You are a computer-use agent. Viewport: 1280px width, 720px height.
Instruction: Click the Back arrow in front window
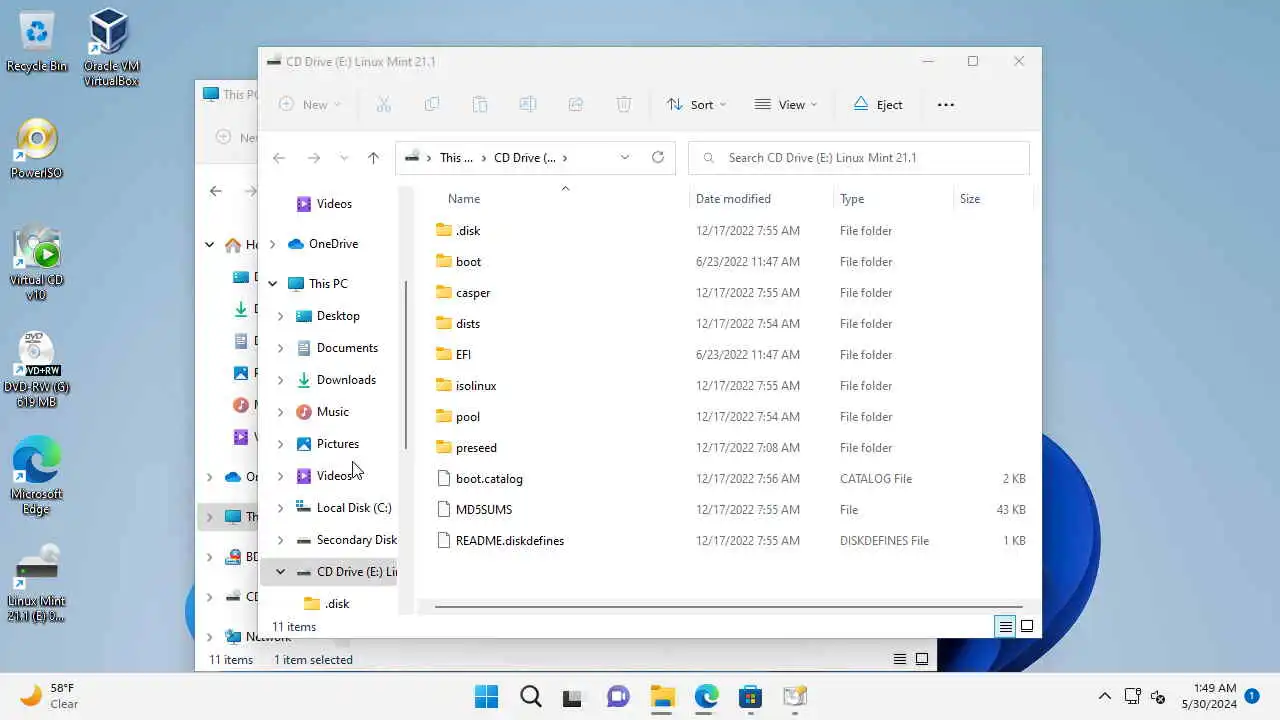pos(279,157)
